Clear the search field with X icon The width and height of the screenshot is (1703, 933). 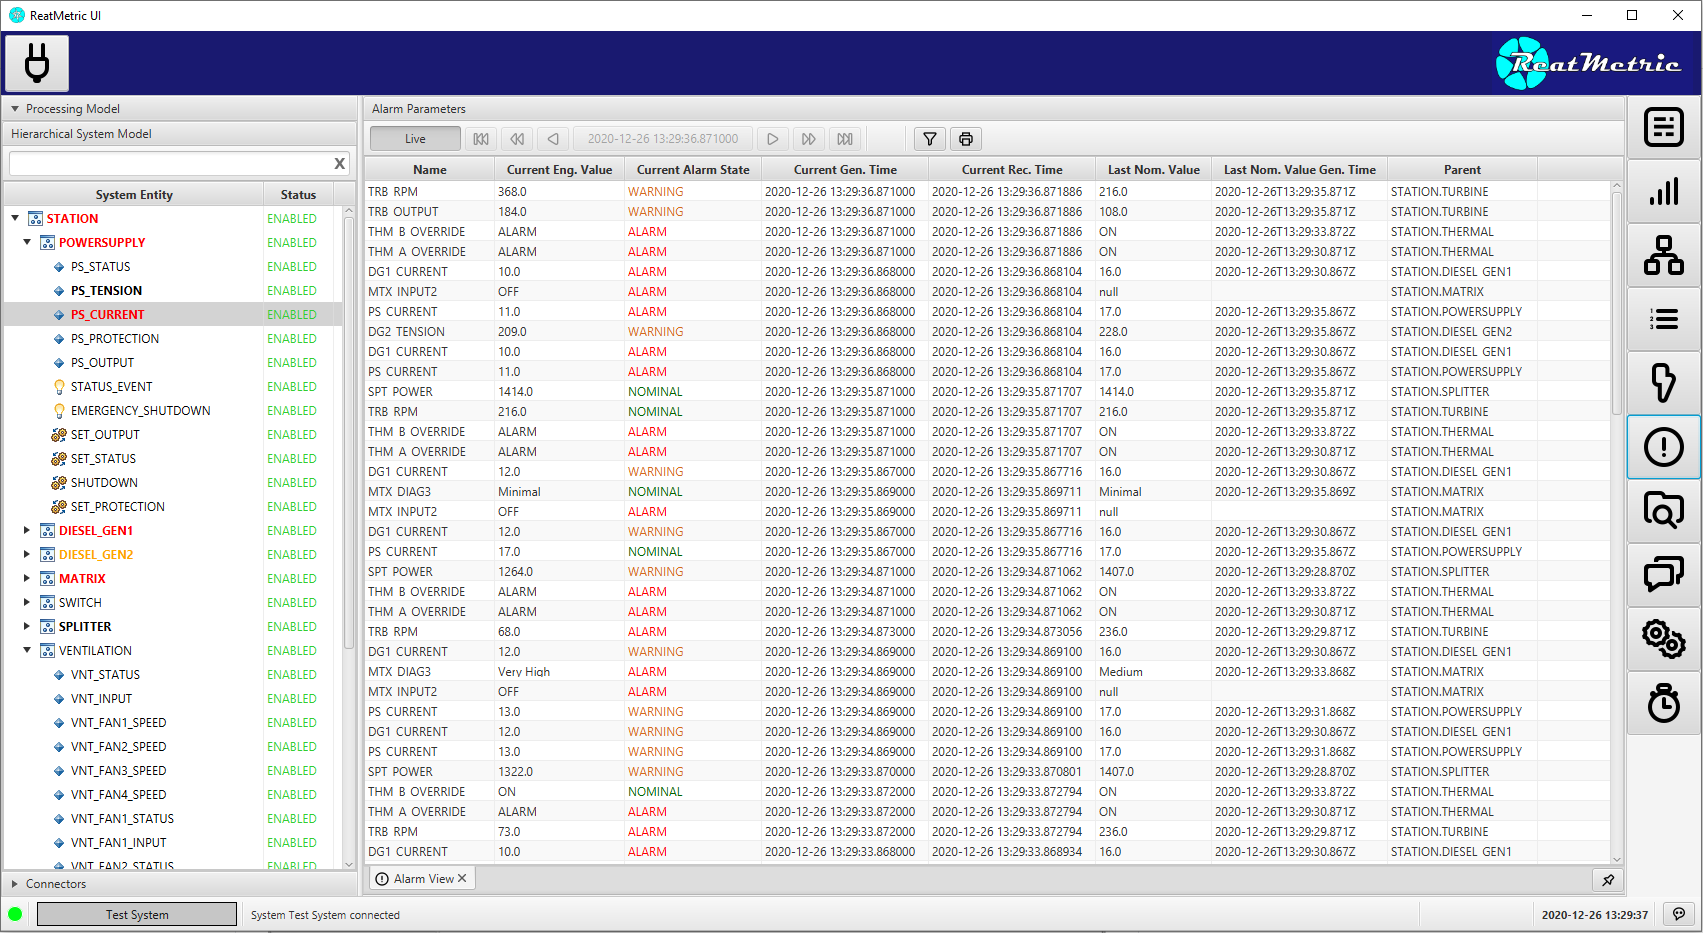(340, 163)
